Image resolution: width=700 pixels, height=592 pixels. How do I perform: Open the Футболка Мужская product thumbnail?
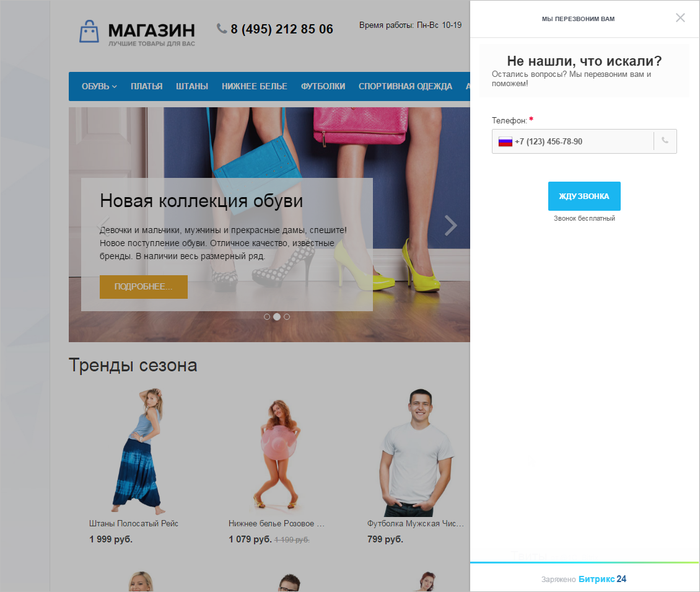pos(415,452)
